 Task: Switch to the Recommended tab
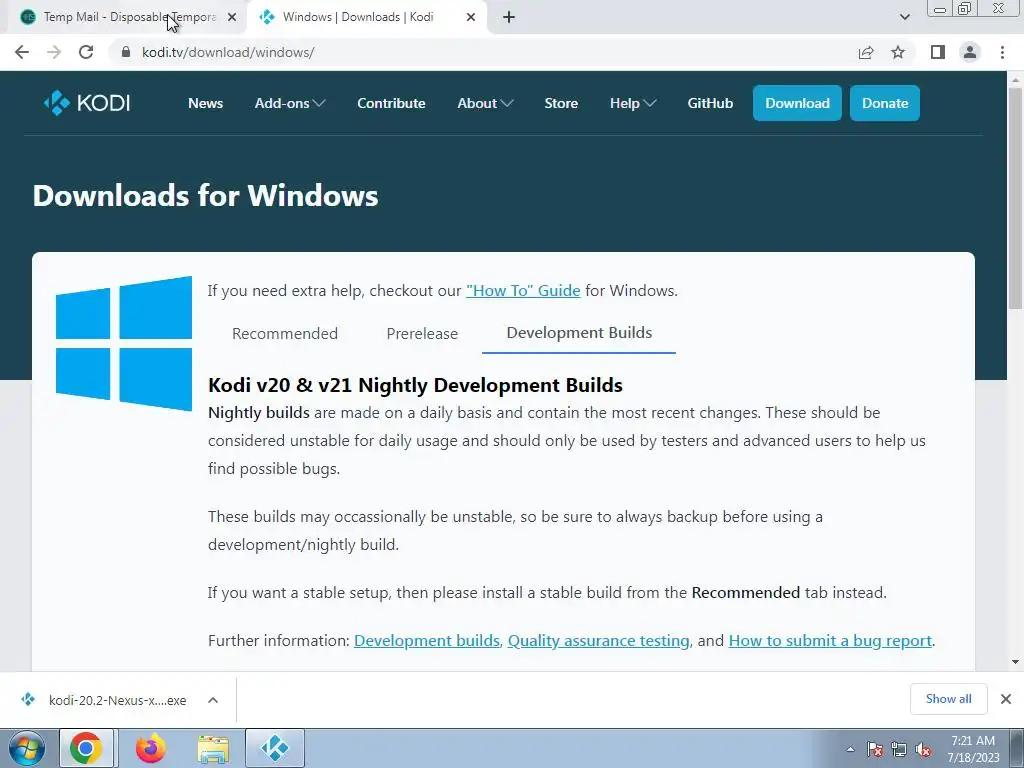[285, 334]
